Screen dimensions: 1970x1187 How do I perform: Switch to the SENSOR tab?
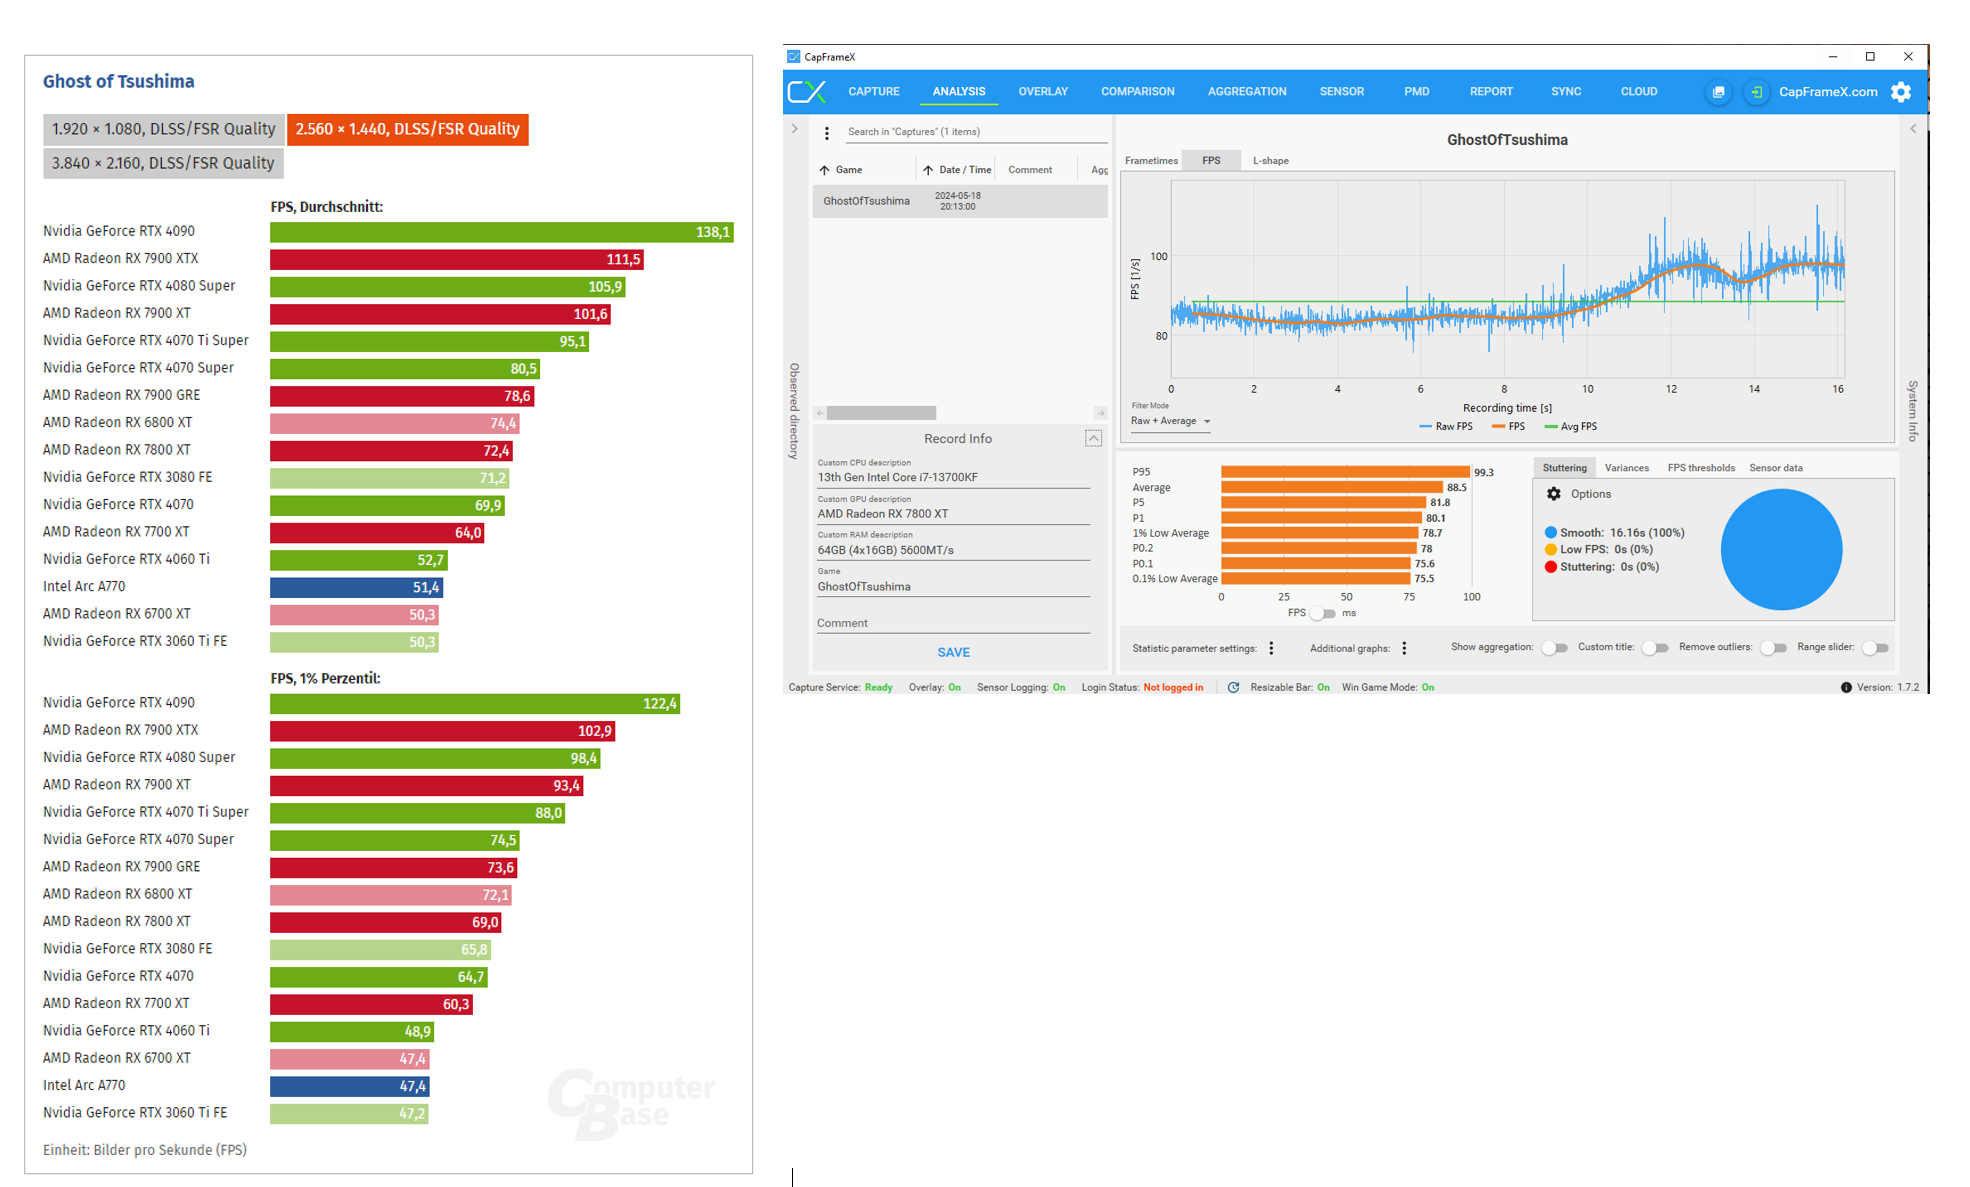(x=1342, y=92)
